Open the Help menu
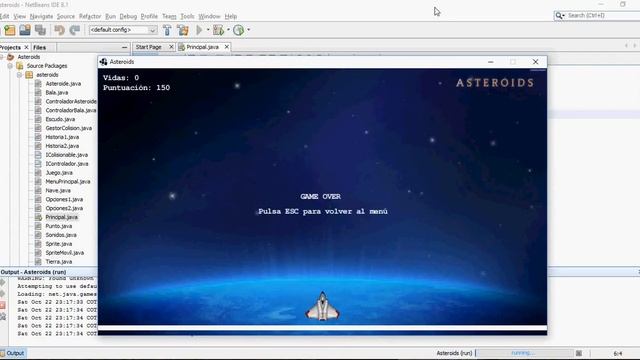640x360 pixels. [x=231, y=16]
